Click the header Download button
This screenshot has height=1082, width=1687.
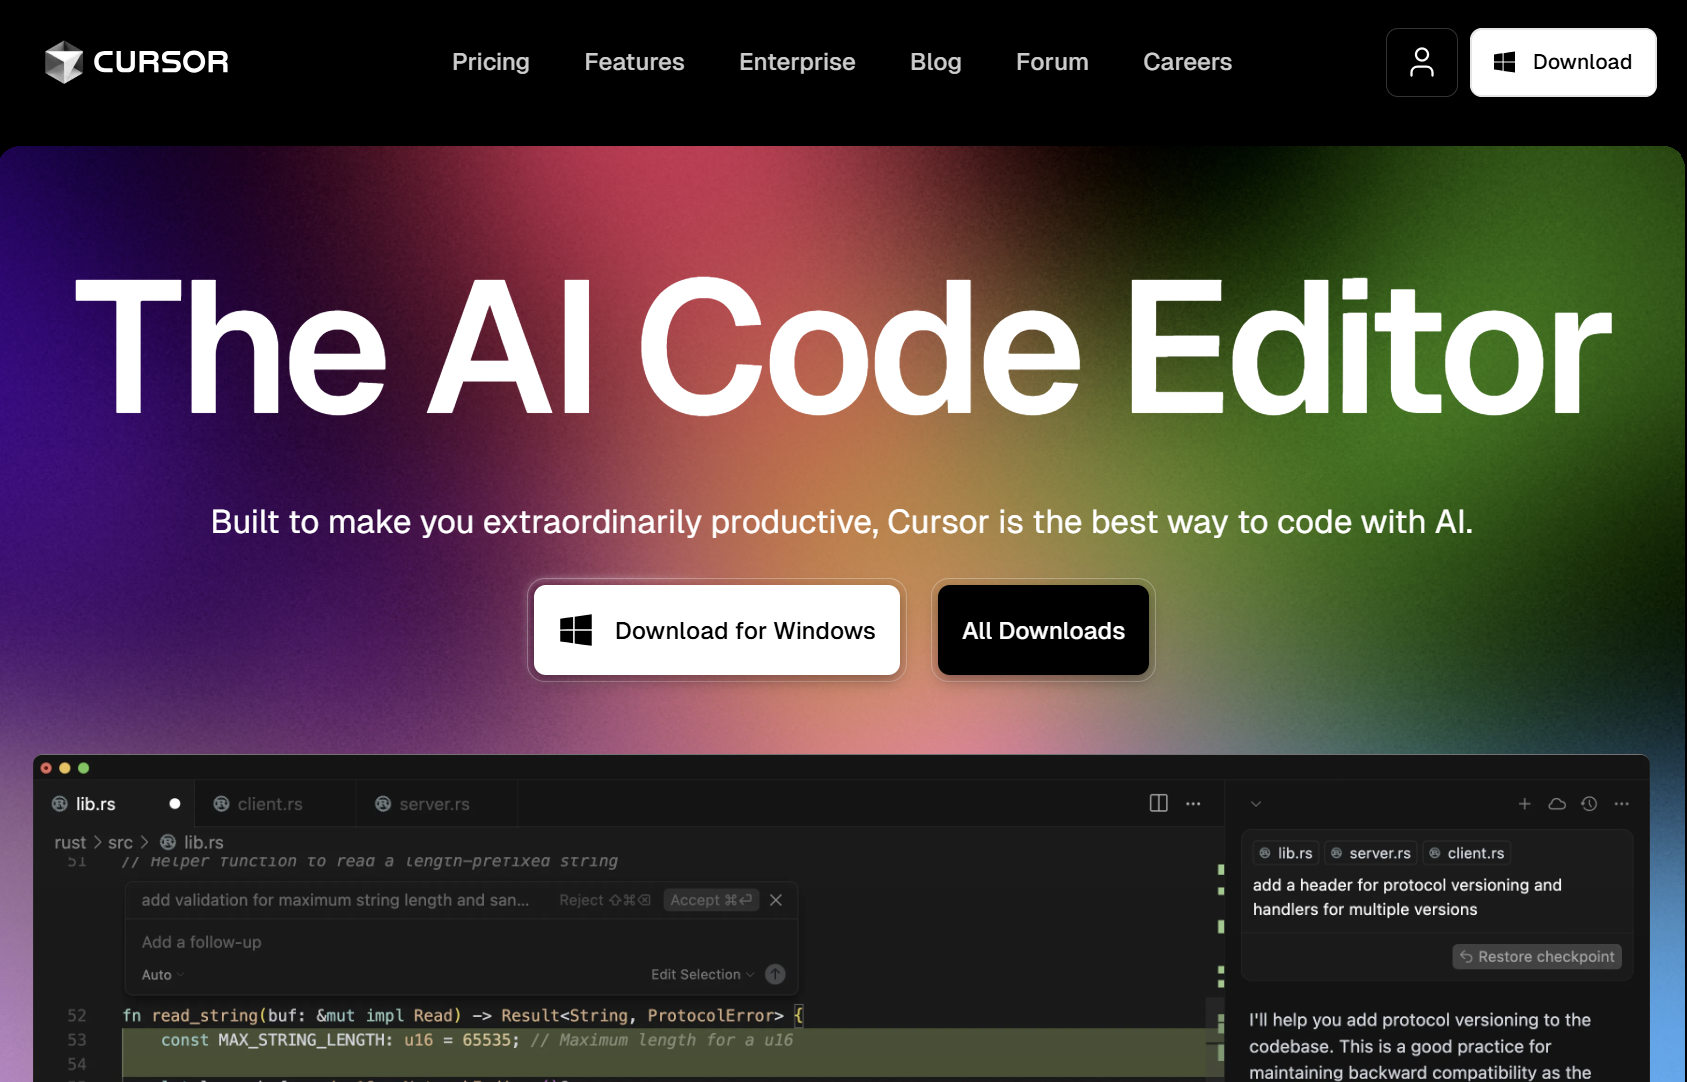pos(1563,62)
